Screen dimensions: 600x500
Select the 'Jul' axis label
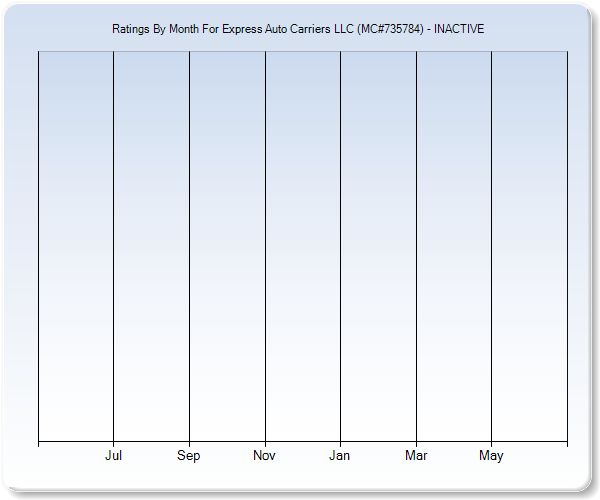[113, 455]
